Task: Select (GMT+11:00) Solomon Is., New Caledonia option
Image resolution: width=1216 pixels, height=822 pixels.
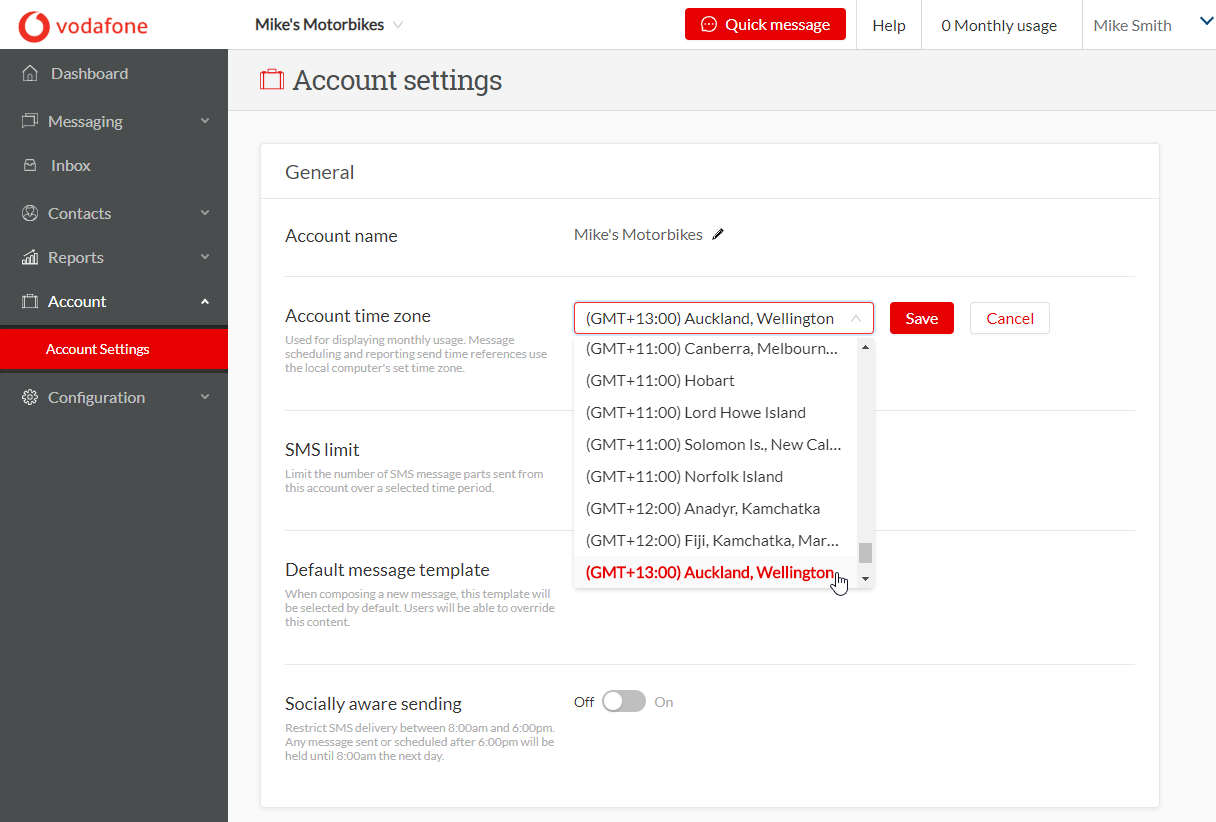Action: pos(716,444)
